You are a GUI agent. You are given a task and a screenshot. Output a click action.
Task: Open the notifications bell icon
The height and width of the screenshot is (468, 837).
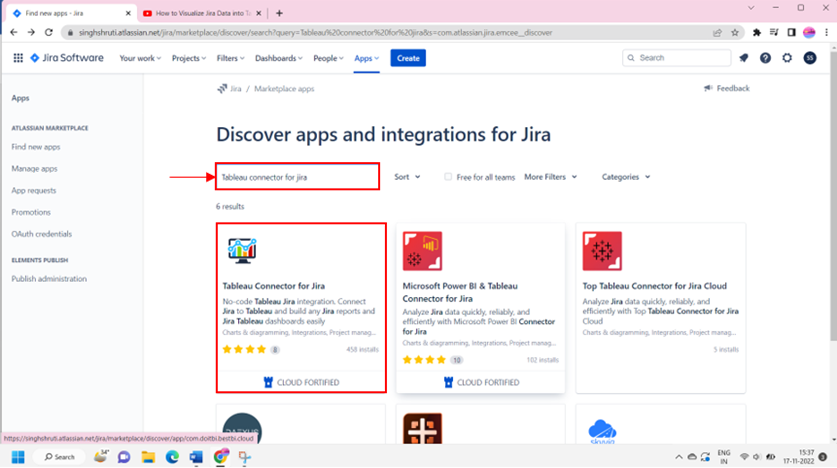click(x=744, y=58)
